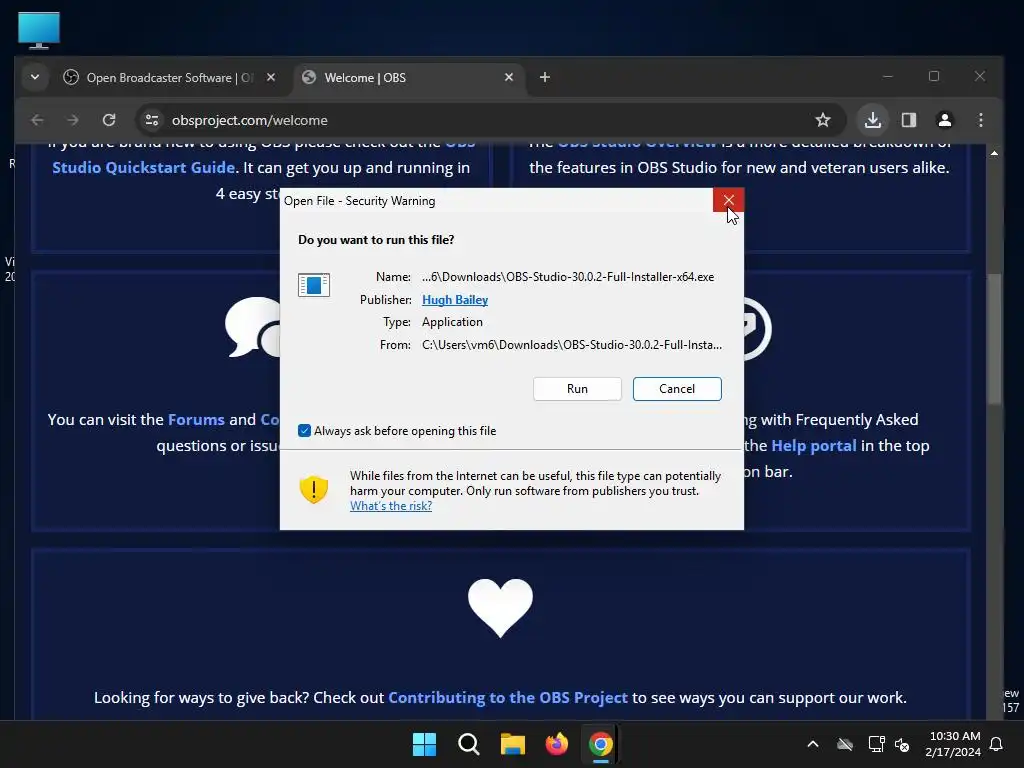View publisher Hugh Bailey certificate

point(455,300)
